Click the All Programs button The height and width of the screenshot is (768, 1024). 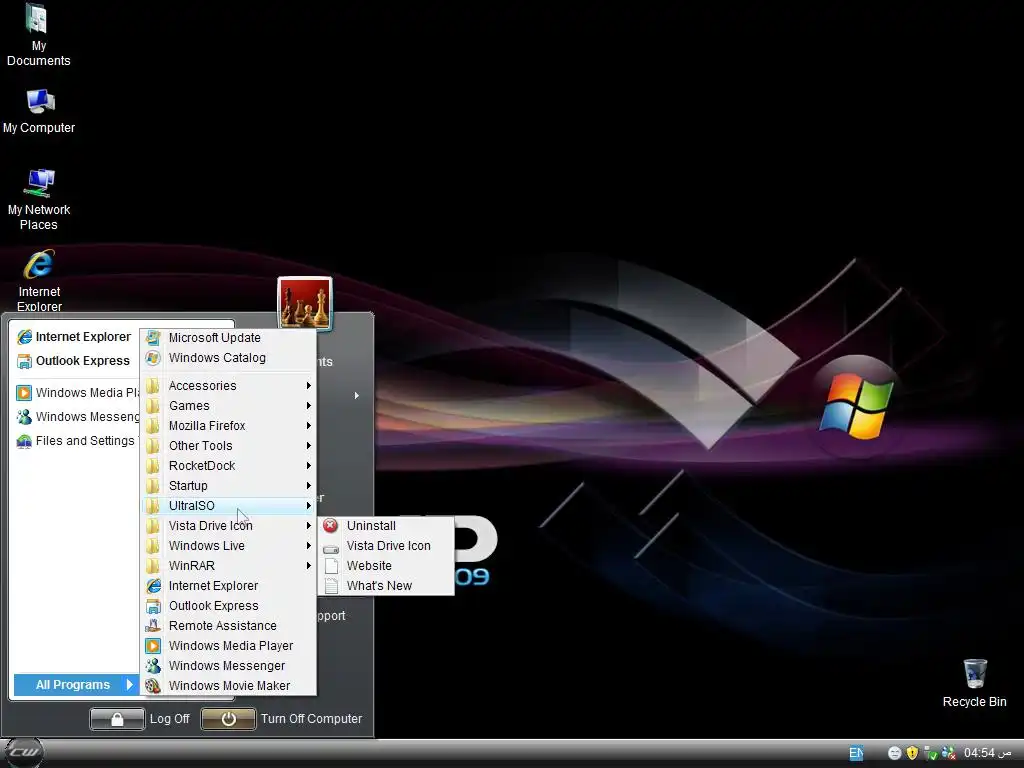[x=76, y=684]
